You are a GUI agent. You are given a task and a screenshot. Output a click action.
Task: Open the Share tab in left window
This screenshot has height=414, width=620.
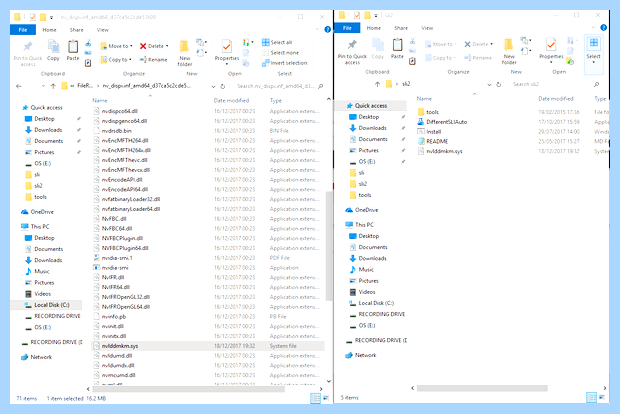(76, 30)
